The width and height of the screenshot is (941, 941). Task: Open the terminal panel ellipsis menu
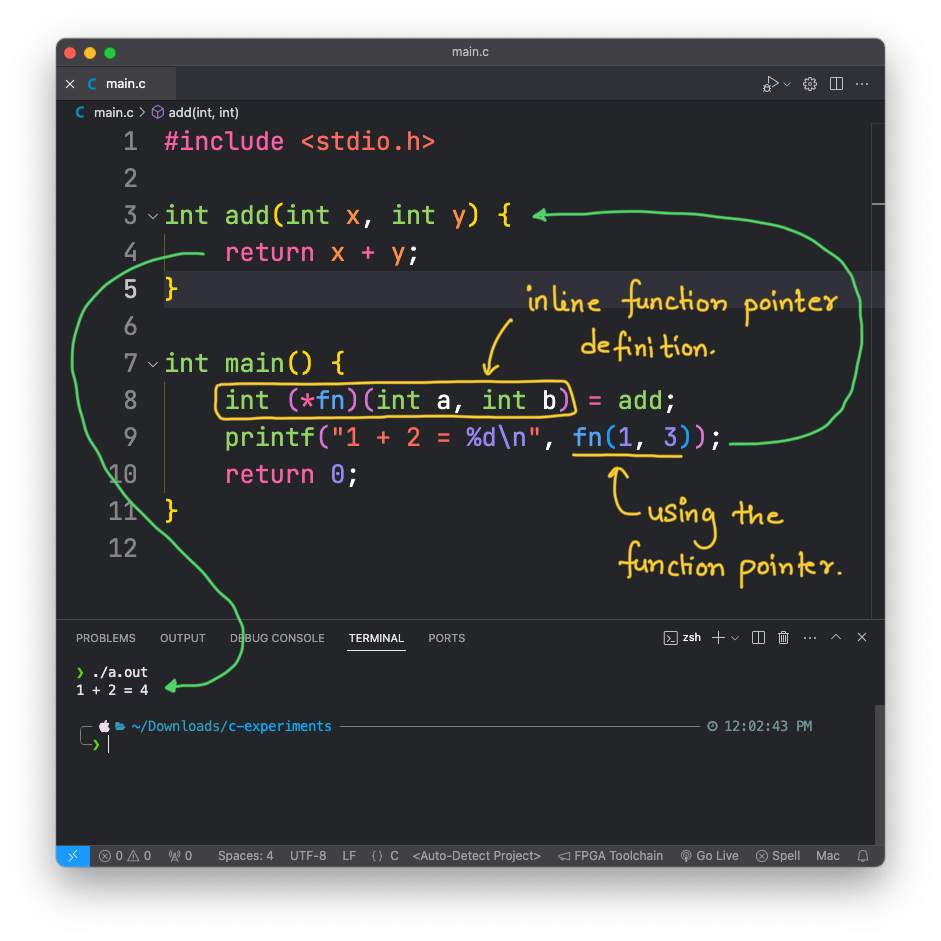810,637
